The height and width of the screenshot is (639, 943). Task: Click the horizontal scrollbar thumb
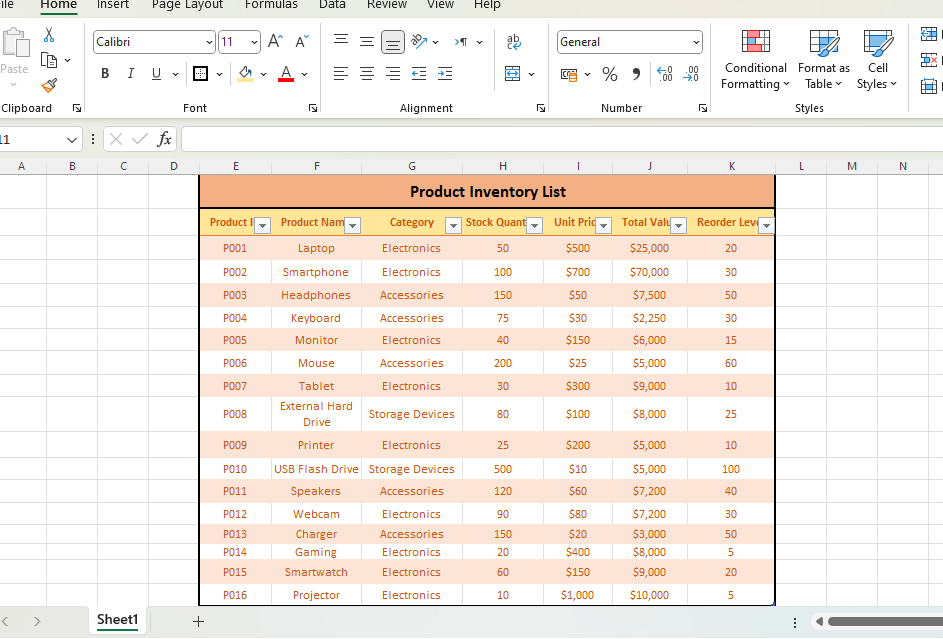tap(885, 622)
